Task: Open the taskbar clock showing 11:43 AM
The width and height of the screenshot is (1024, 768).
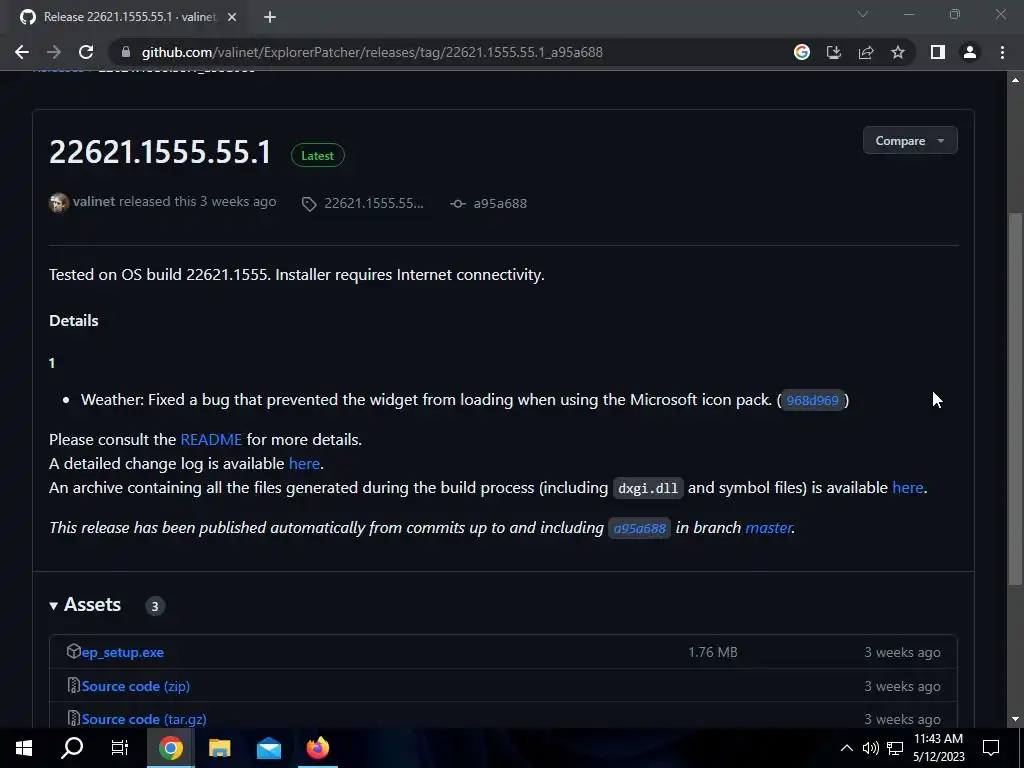Action: pyautogui.click(x=938, y=748)
